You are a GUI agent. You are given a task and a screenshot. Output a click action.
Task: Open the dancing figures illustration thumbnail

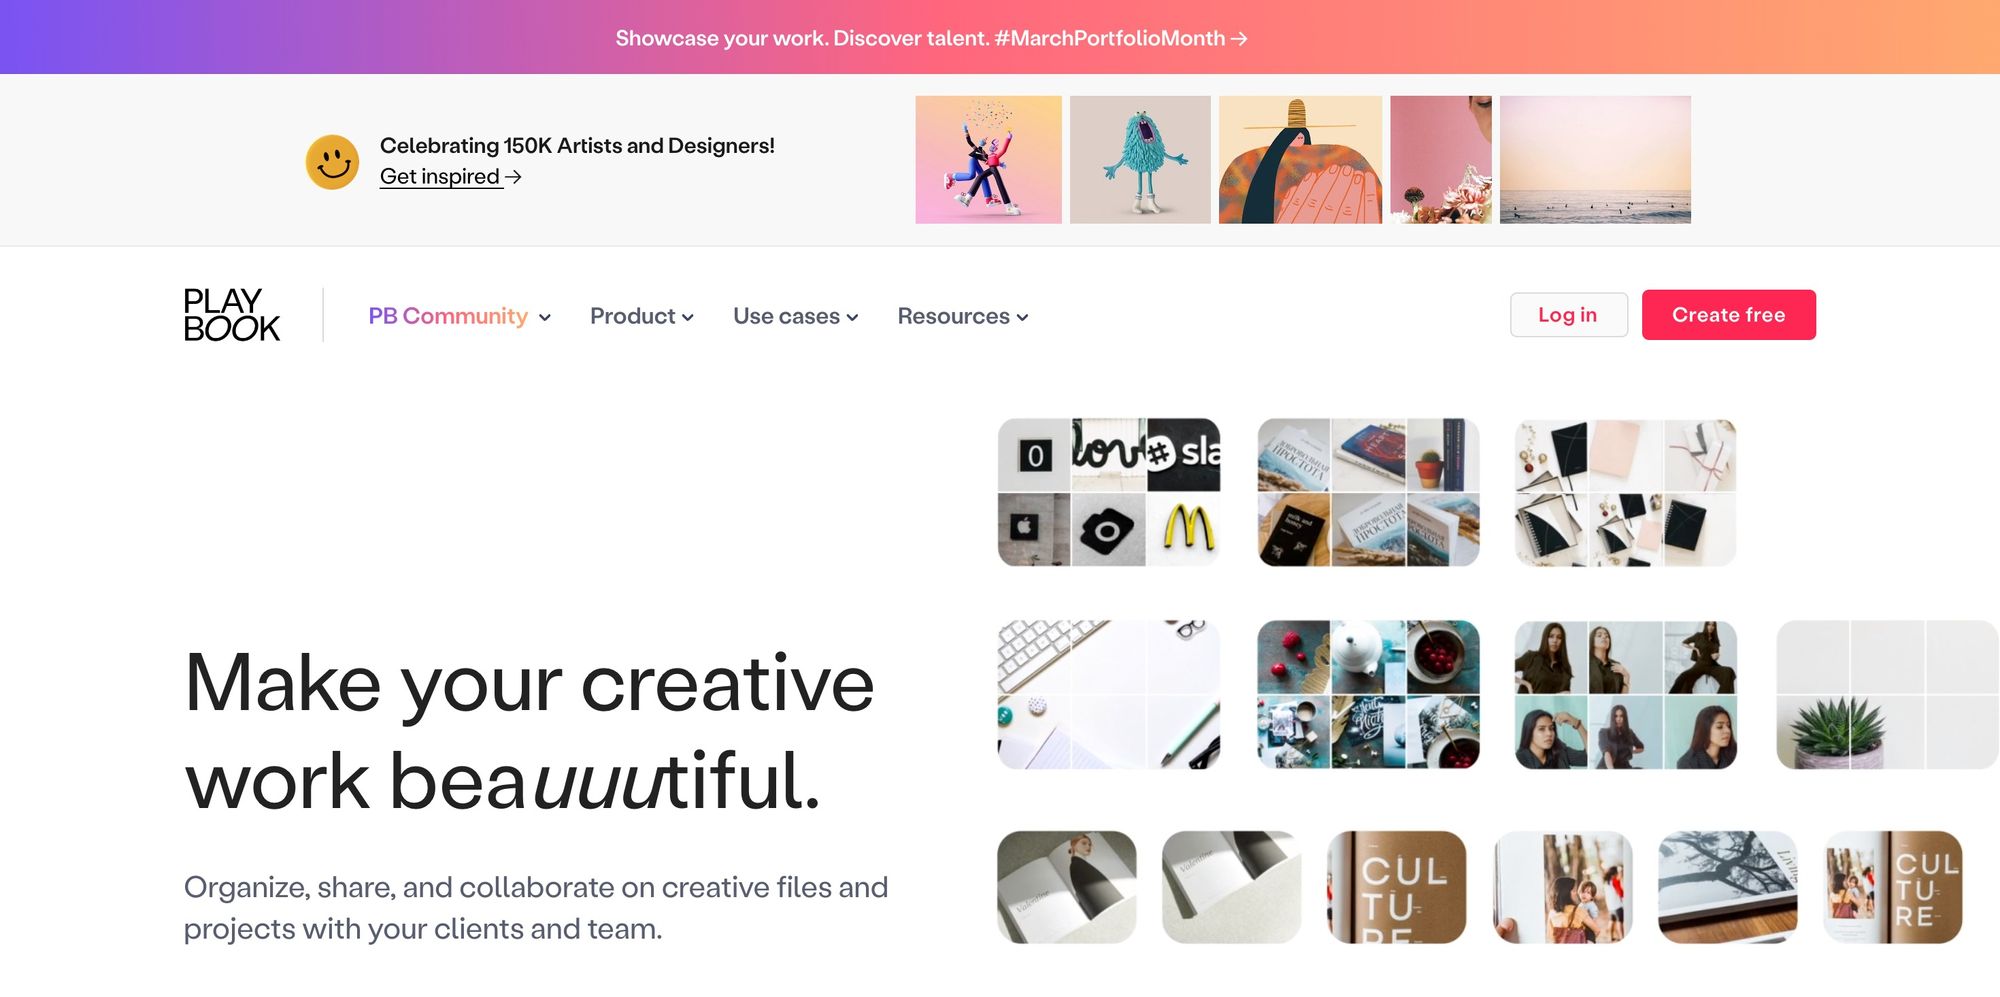(988, 159)
